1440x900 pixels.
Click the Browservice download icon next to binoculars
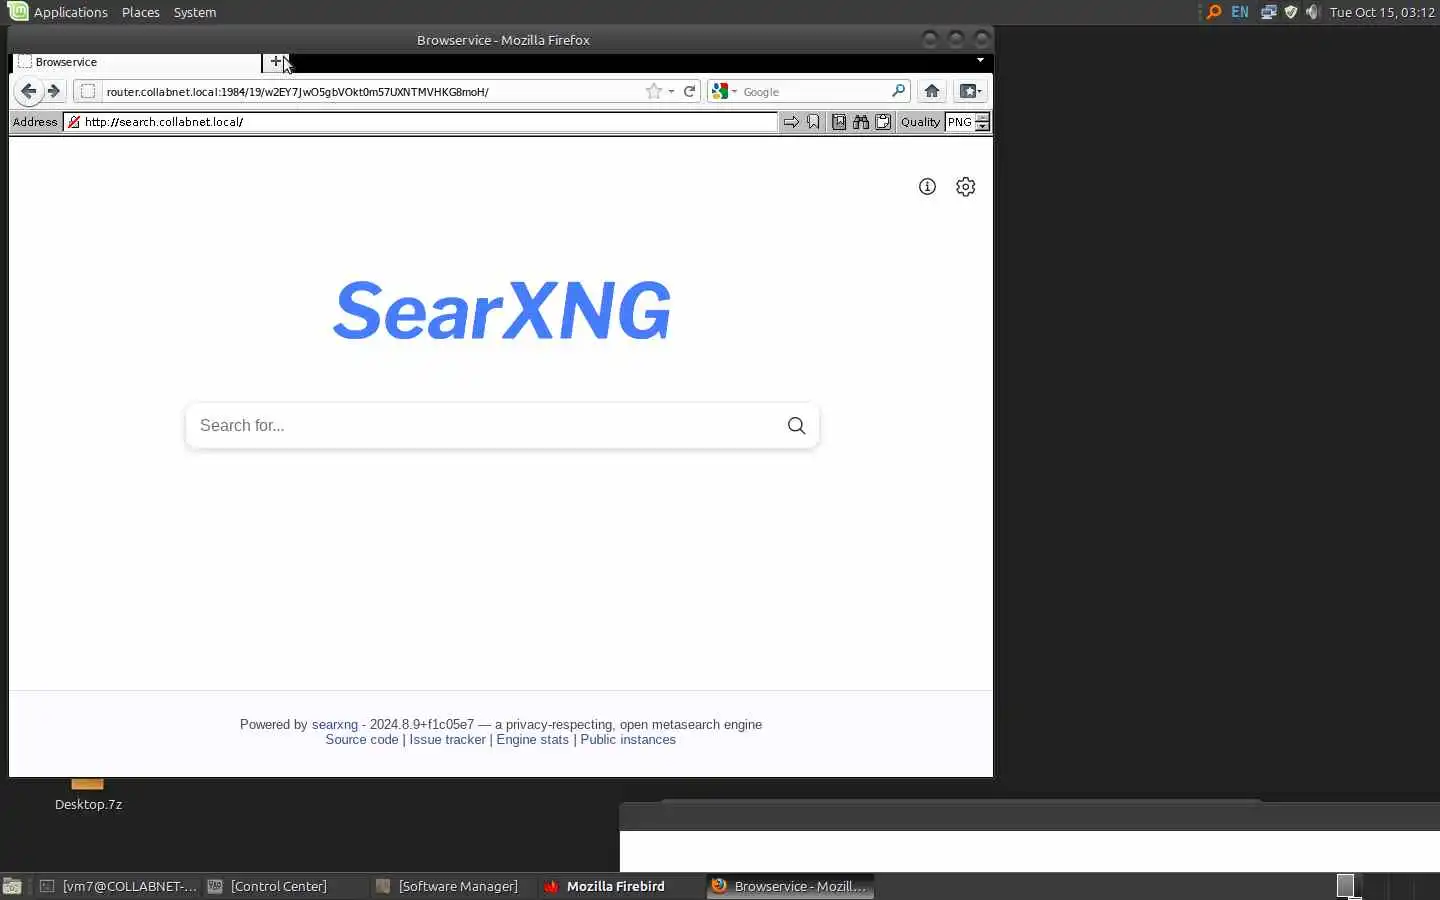(x=838, y=122)
